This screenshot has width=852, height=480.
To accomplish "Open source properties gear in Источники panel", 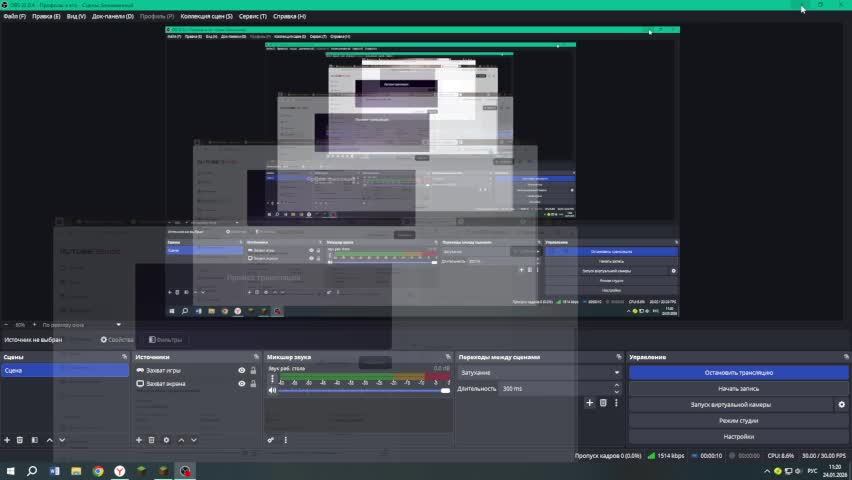I will click(166, 440).
